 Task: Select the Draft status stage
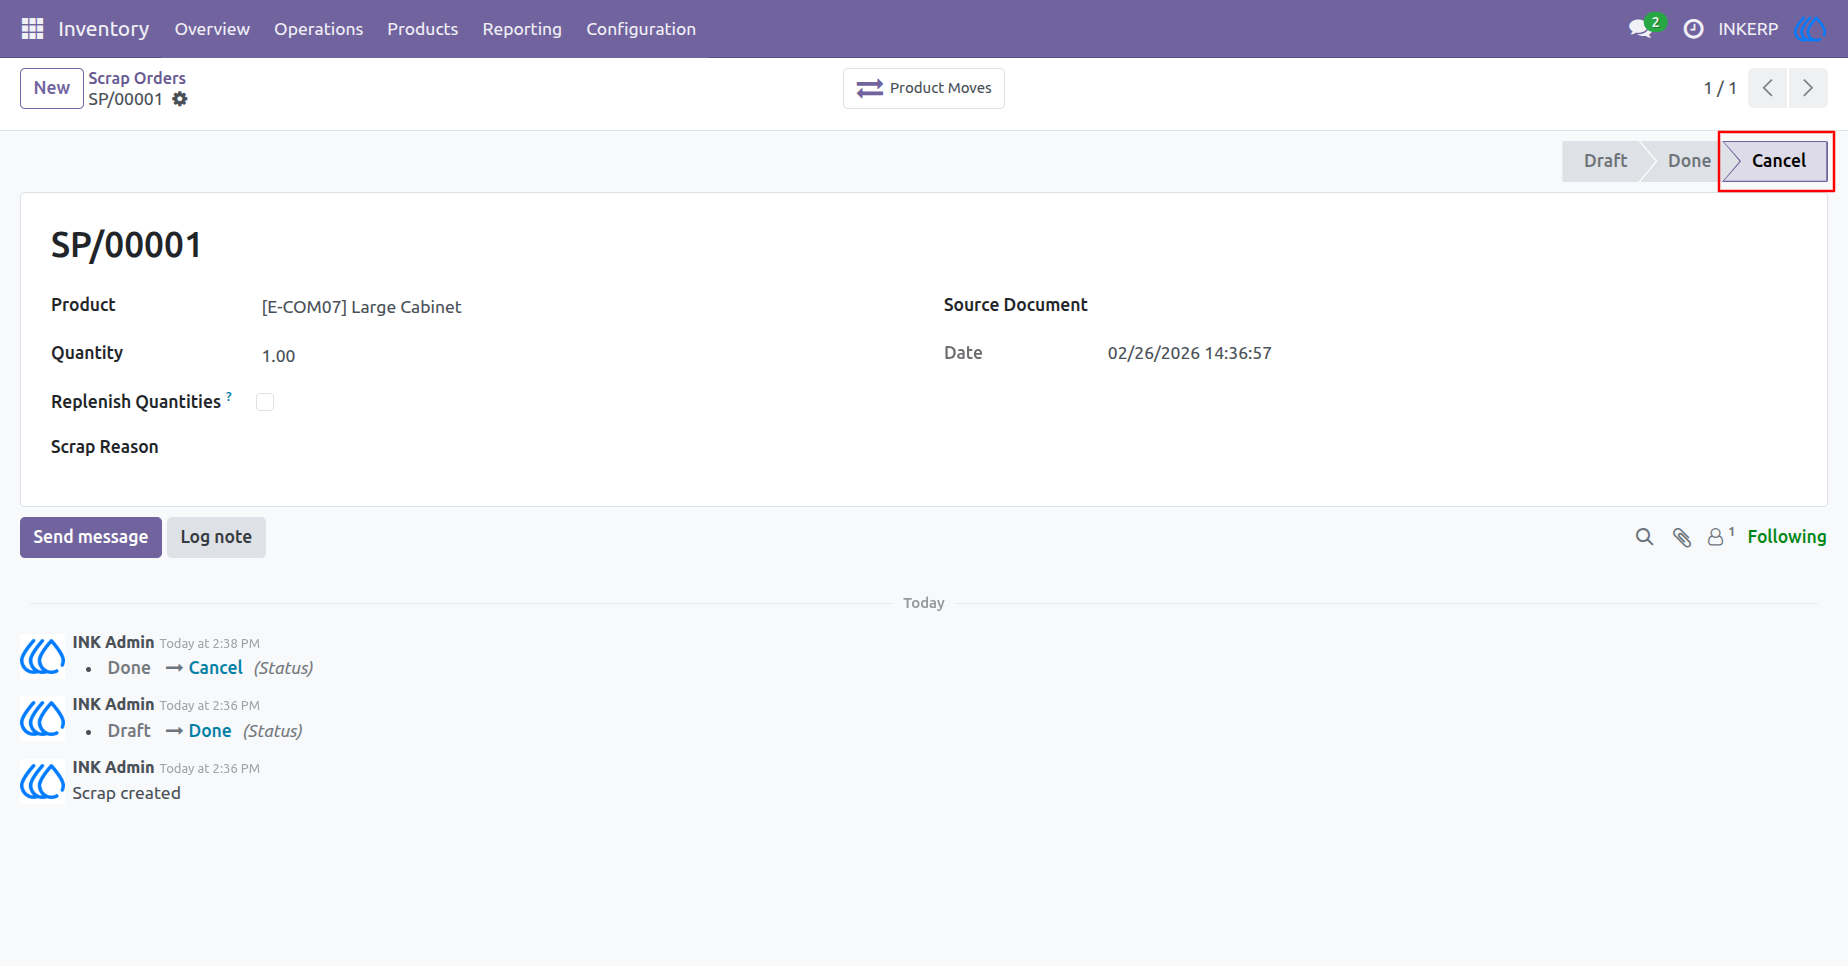(x=1605, y=161)
